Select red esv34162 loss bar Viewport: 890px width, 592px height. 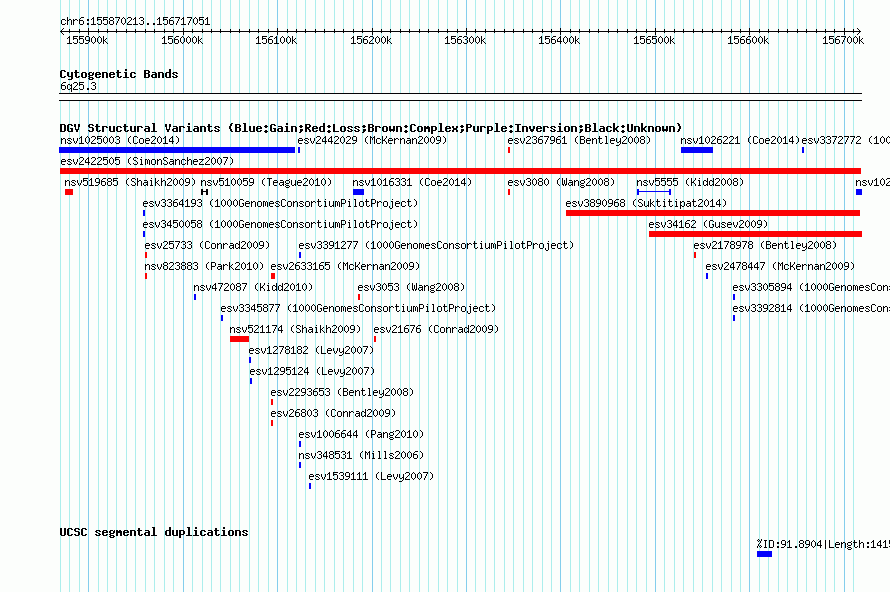pyautogui.click(x=755, y=234)
